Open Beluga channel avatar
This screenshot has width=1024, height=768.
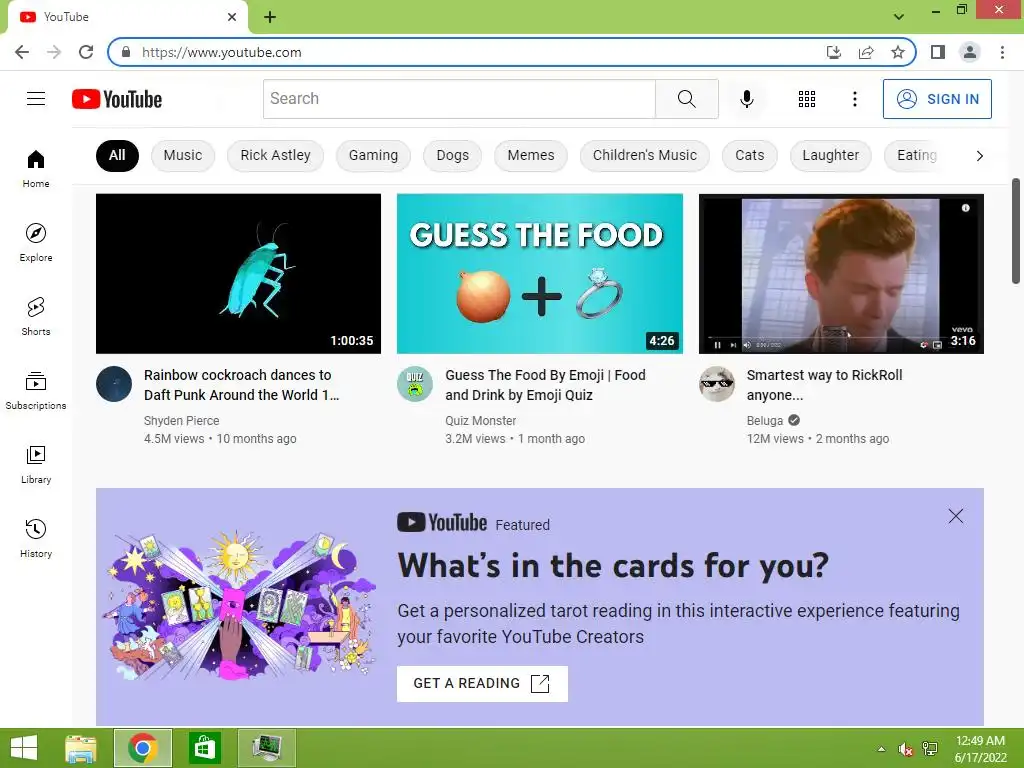[716, 384]
